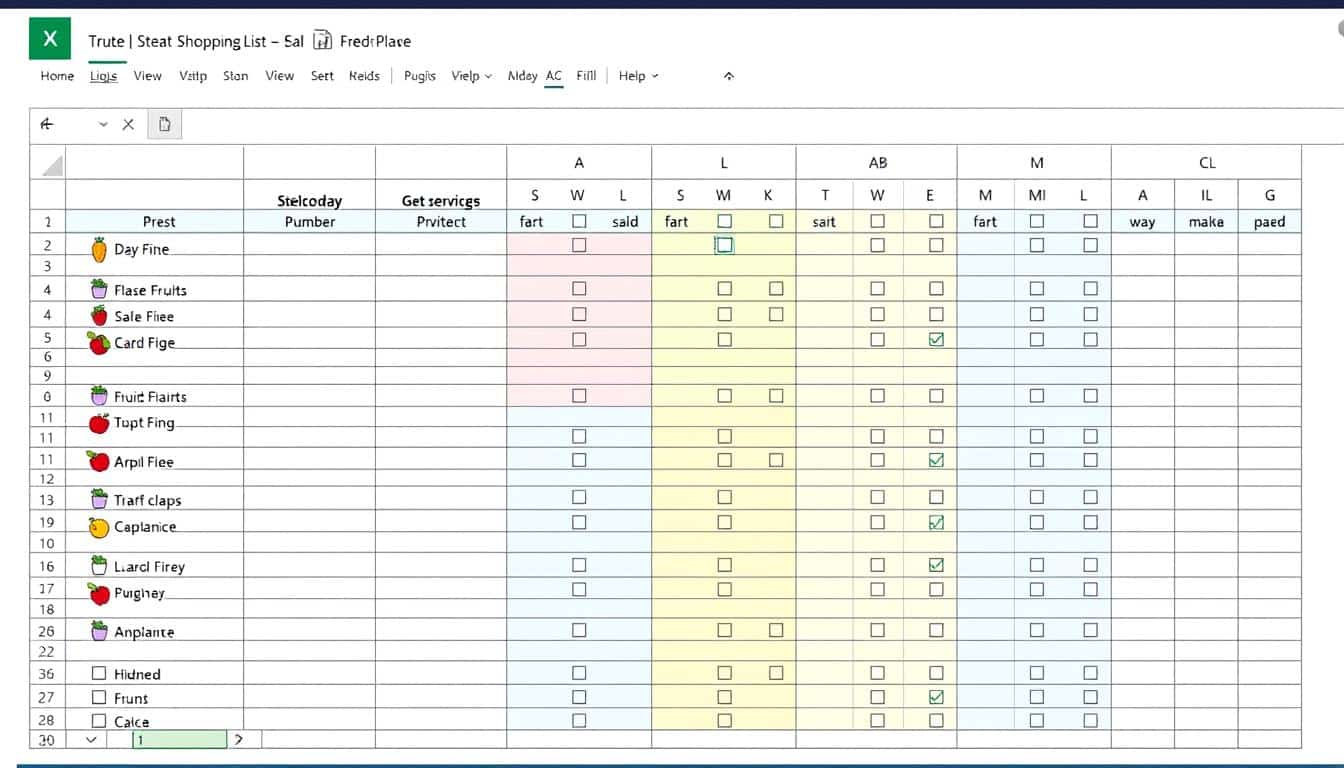Click the green input field in bottom row
This screenshot has height=768, width=1344.
[180, 740]
